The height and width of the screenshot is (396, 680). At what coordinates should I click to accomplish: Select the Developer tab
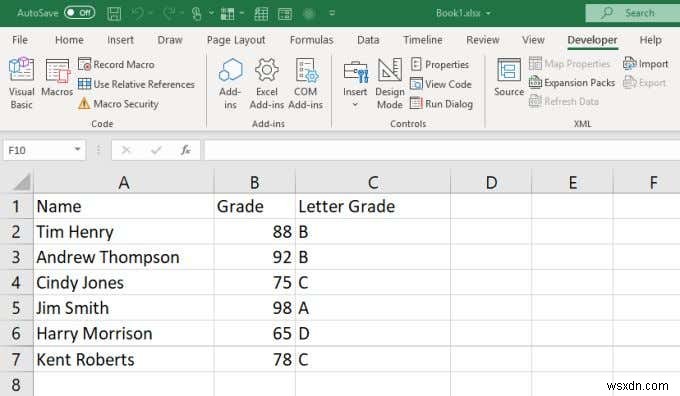[592, 40]
